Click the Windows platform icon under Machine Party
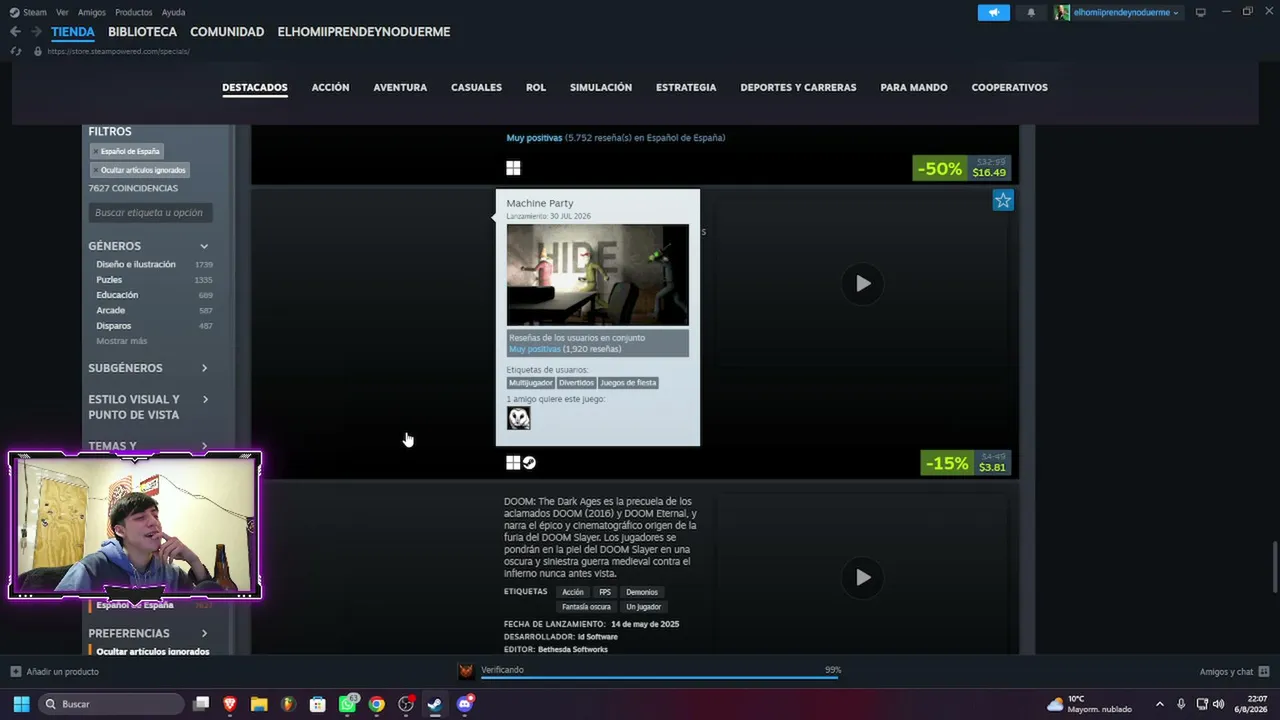The image size is (1280, 720). [513, 462]
